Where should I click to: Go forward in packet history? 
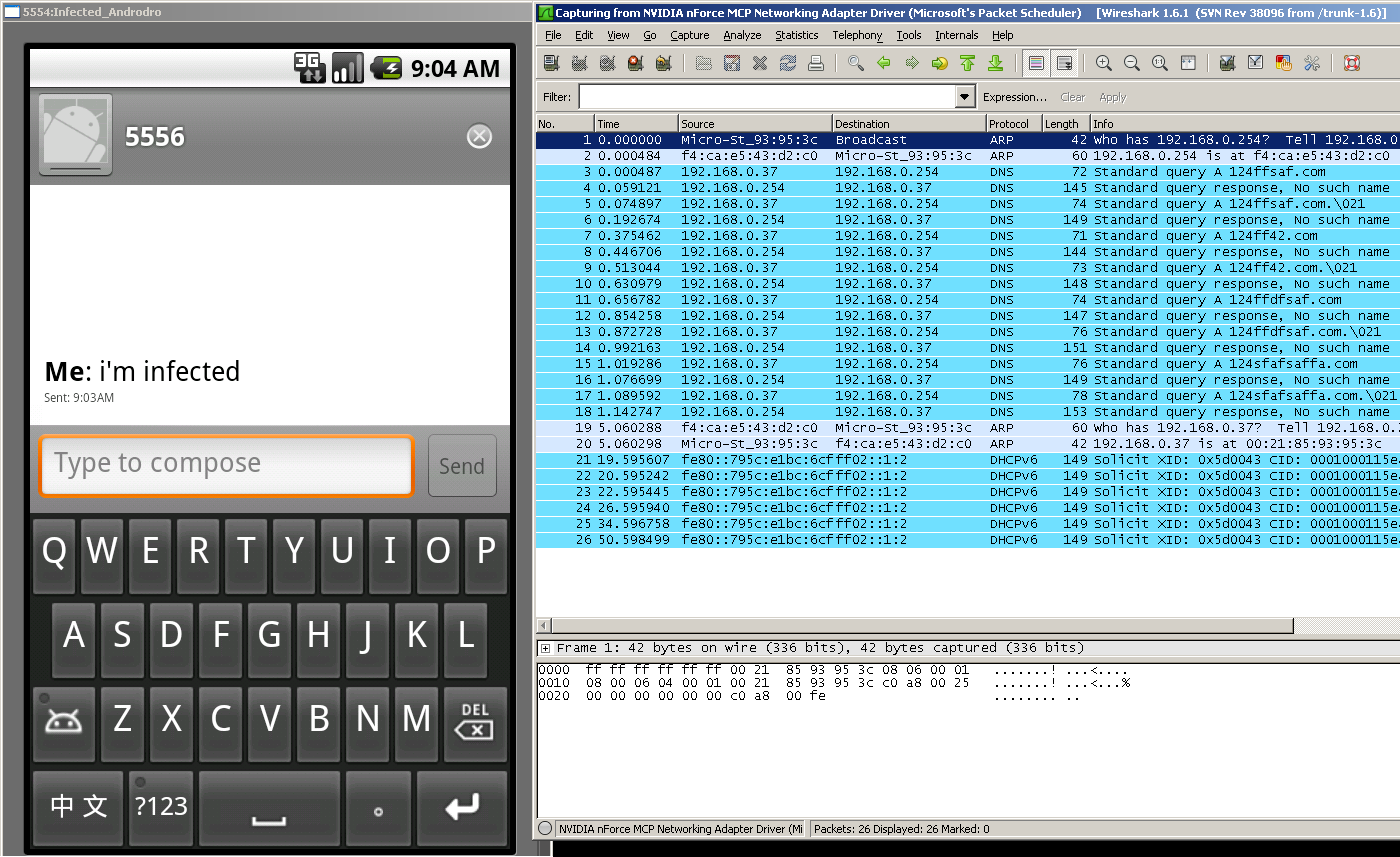tap(912, 63)
